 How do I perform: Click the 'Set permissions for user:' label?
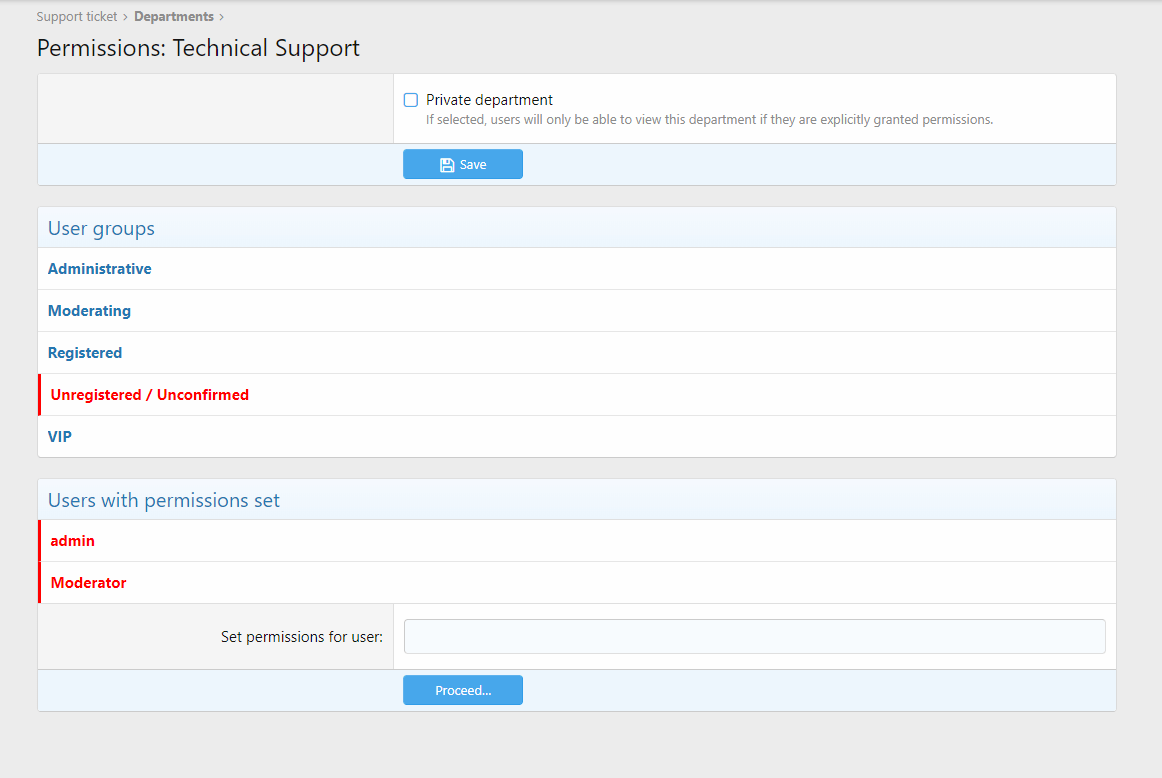(301, 636)
